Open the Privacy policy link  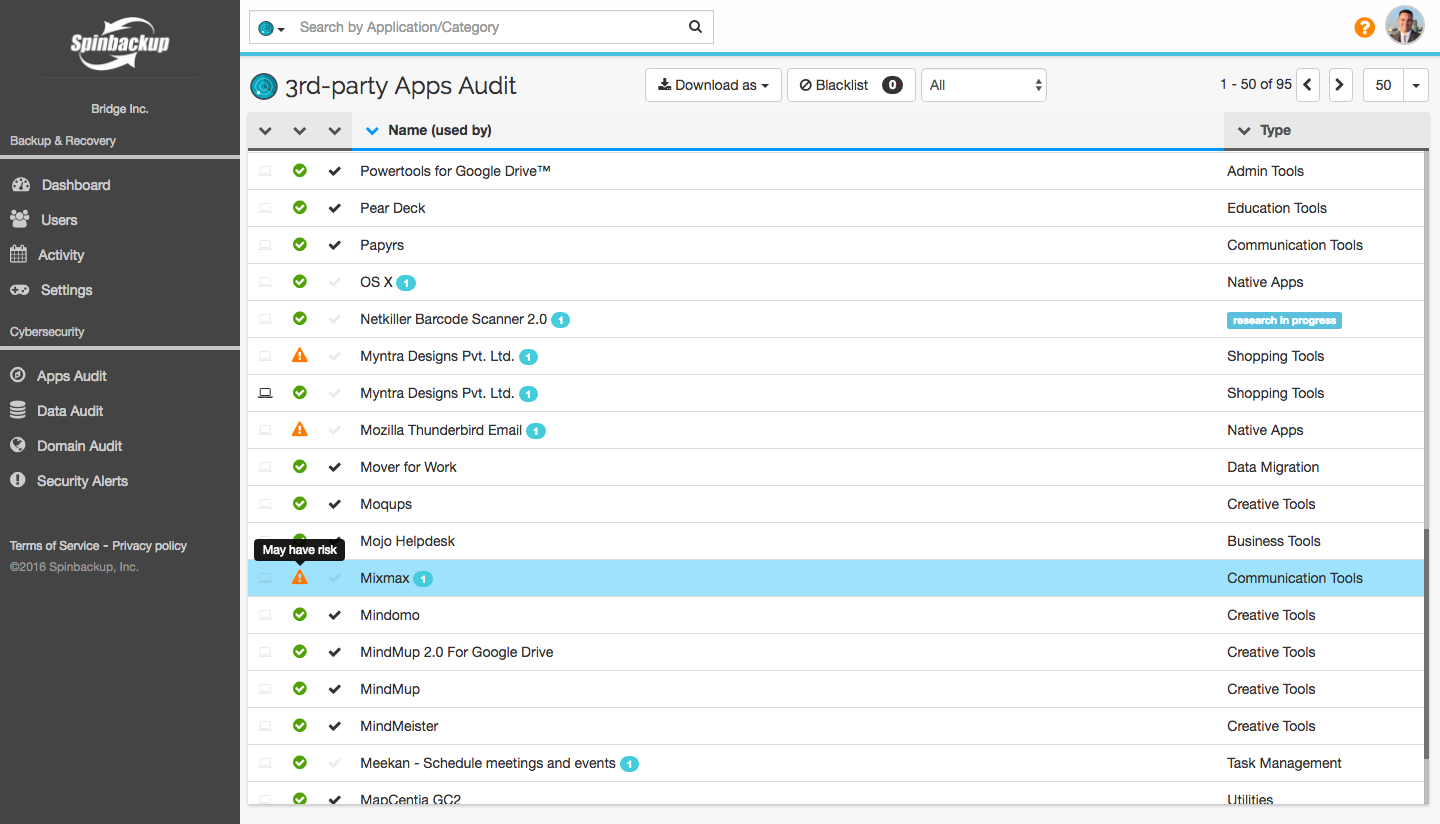pos(150,546)
